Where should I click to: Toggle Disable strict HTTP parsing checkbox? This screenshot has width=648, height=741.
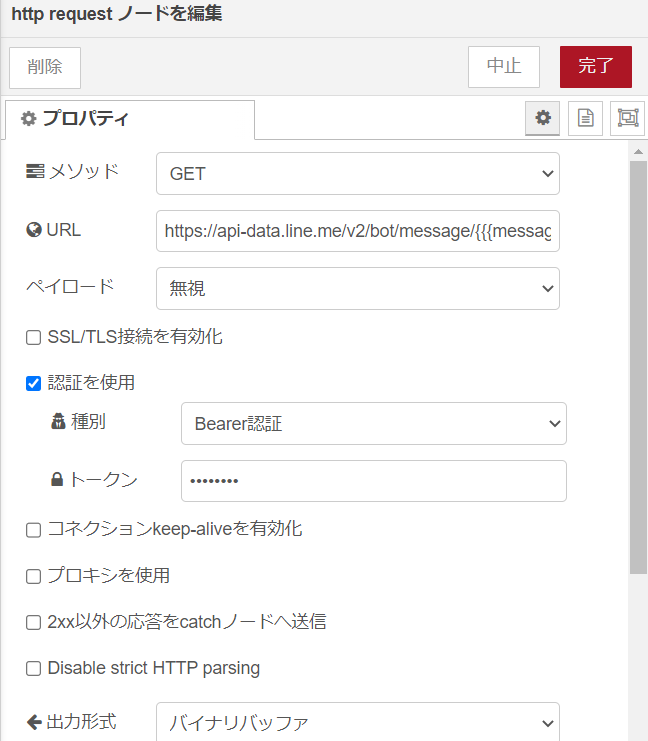(33, 669)
